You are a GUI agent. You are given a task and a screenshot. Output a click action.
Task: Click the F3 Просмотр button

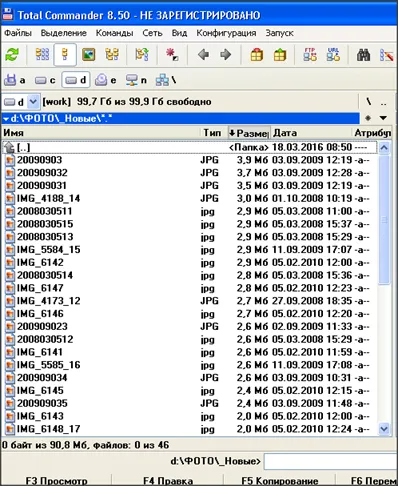(57, 481)
